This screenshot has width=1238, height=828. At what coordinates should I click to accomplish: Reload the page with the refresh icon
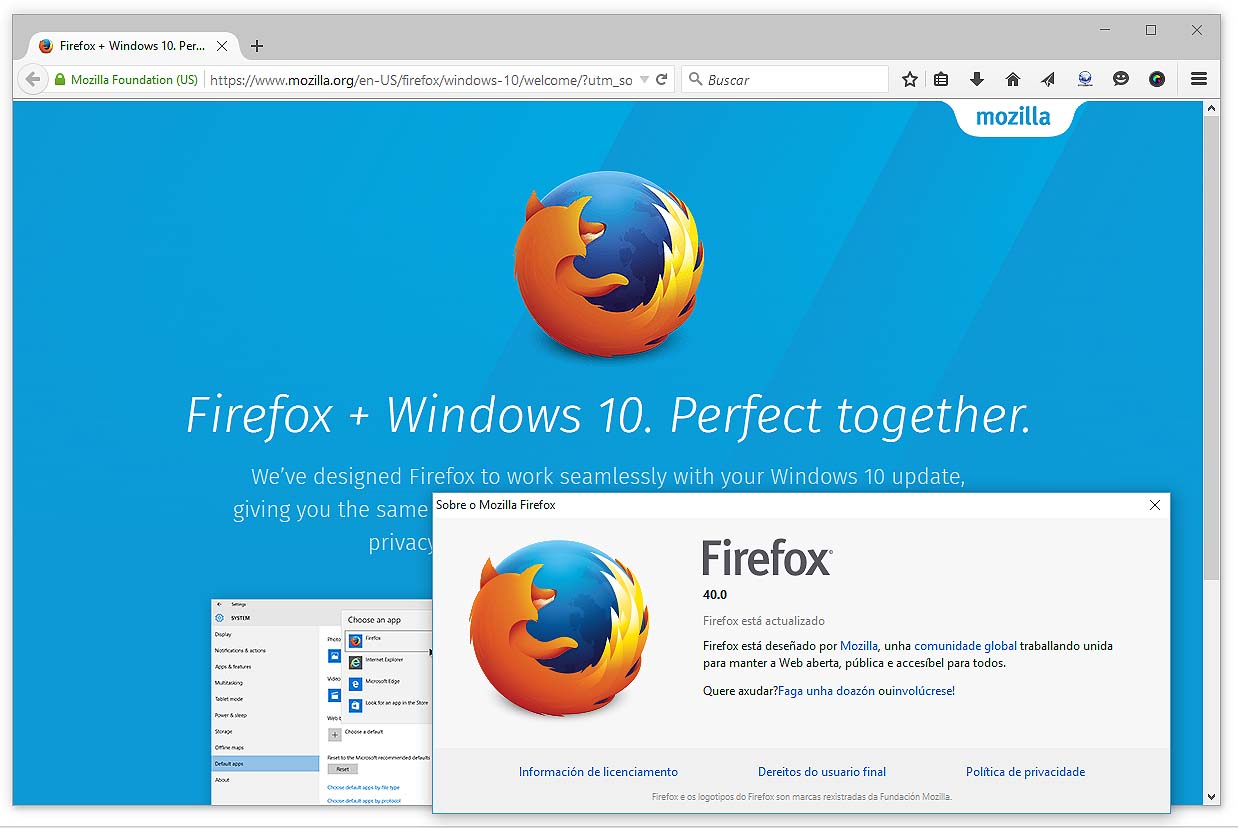pyautogui.click(x=661, y=79)
